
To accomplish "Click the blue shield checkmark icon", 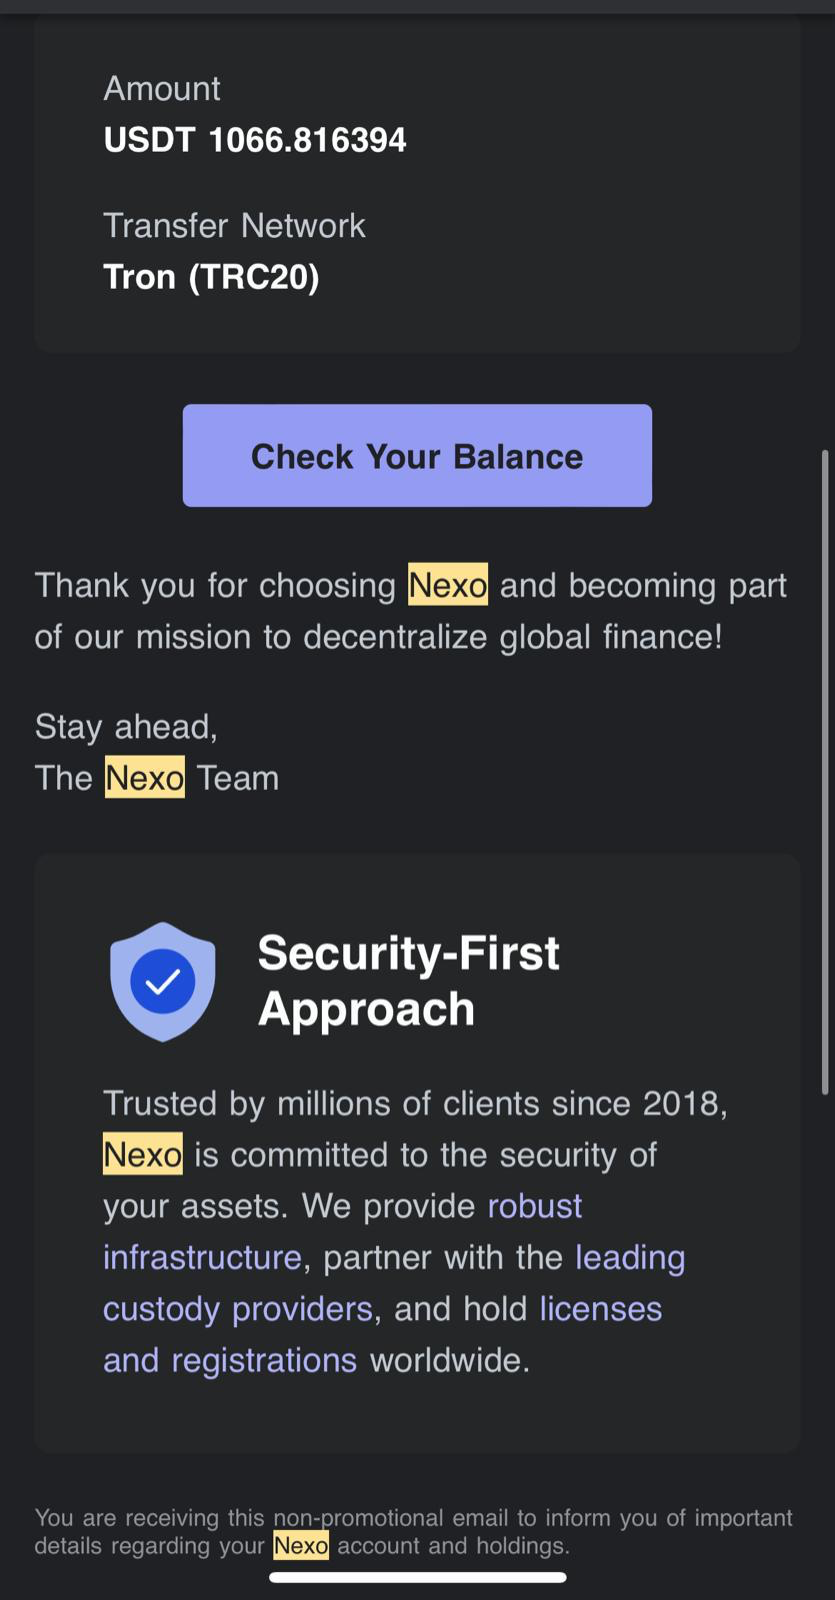I will (x=162, y=981).
